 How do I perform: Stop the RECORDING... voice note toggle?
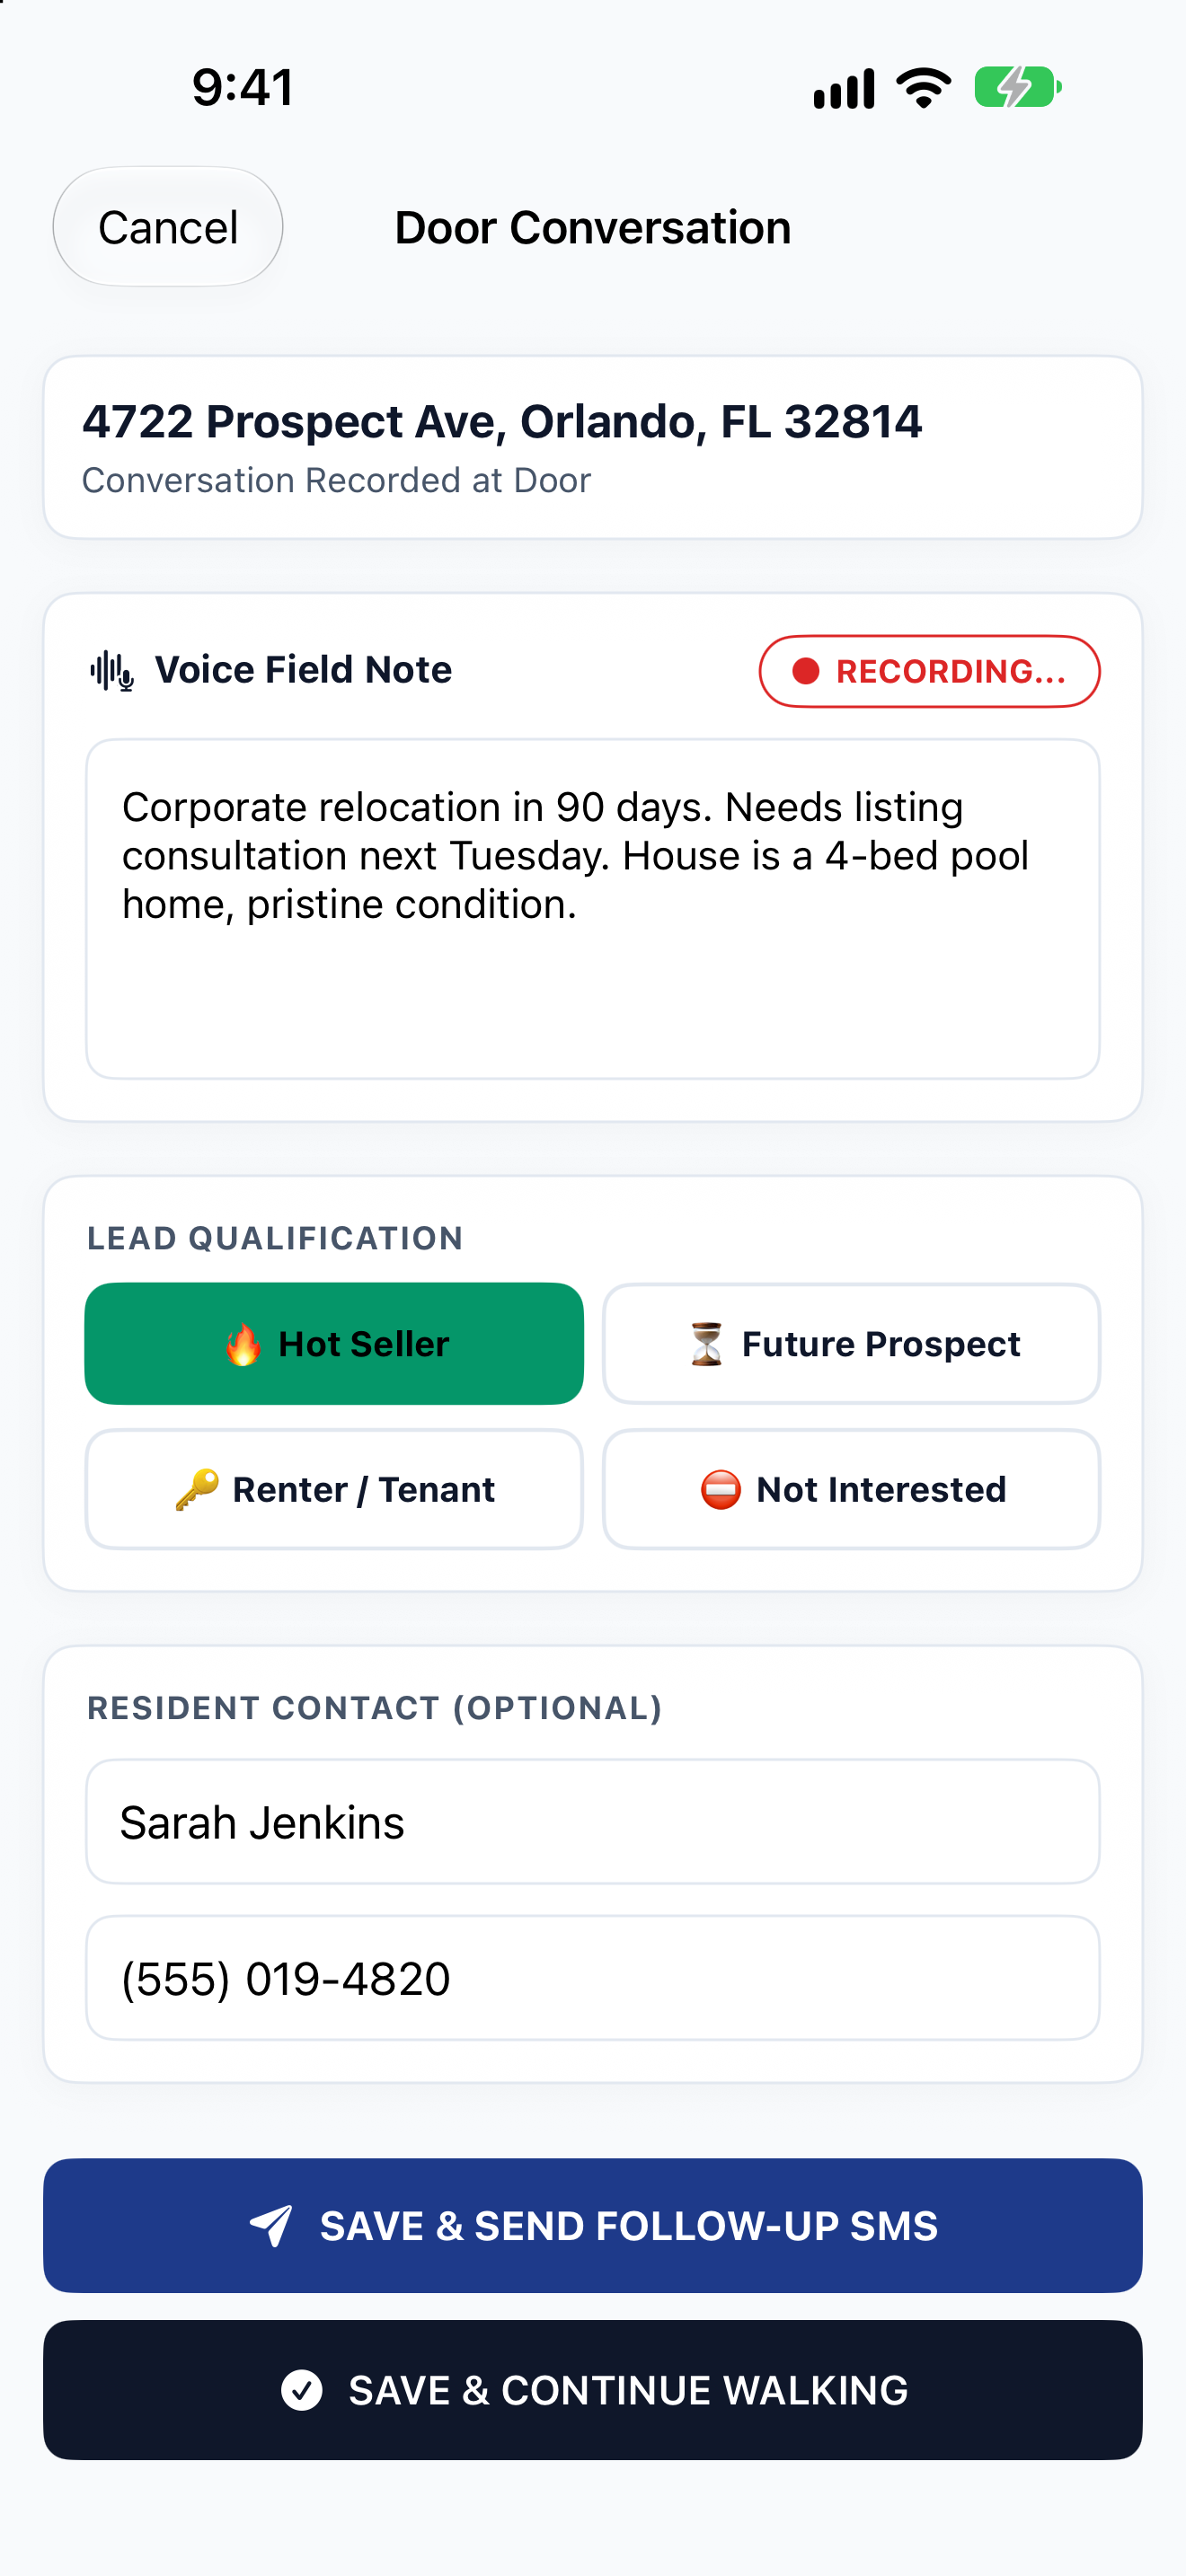tap(929, 671)
